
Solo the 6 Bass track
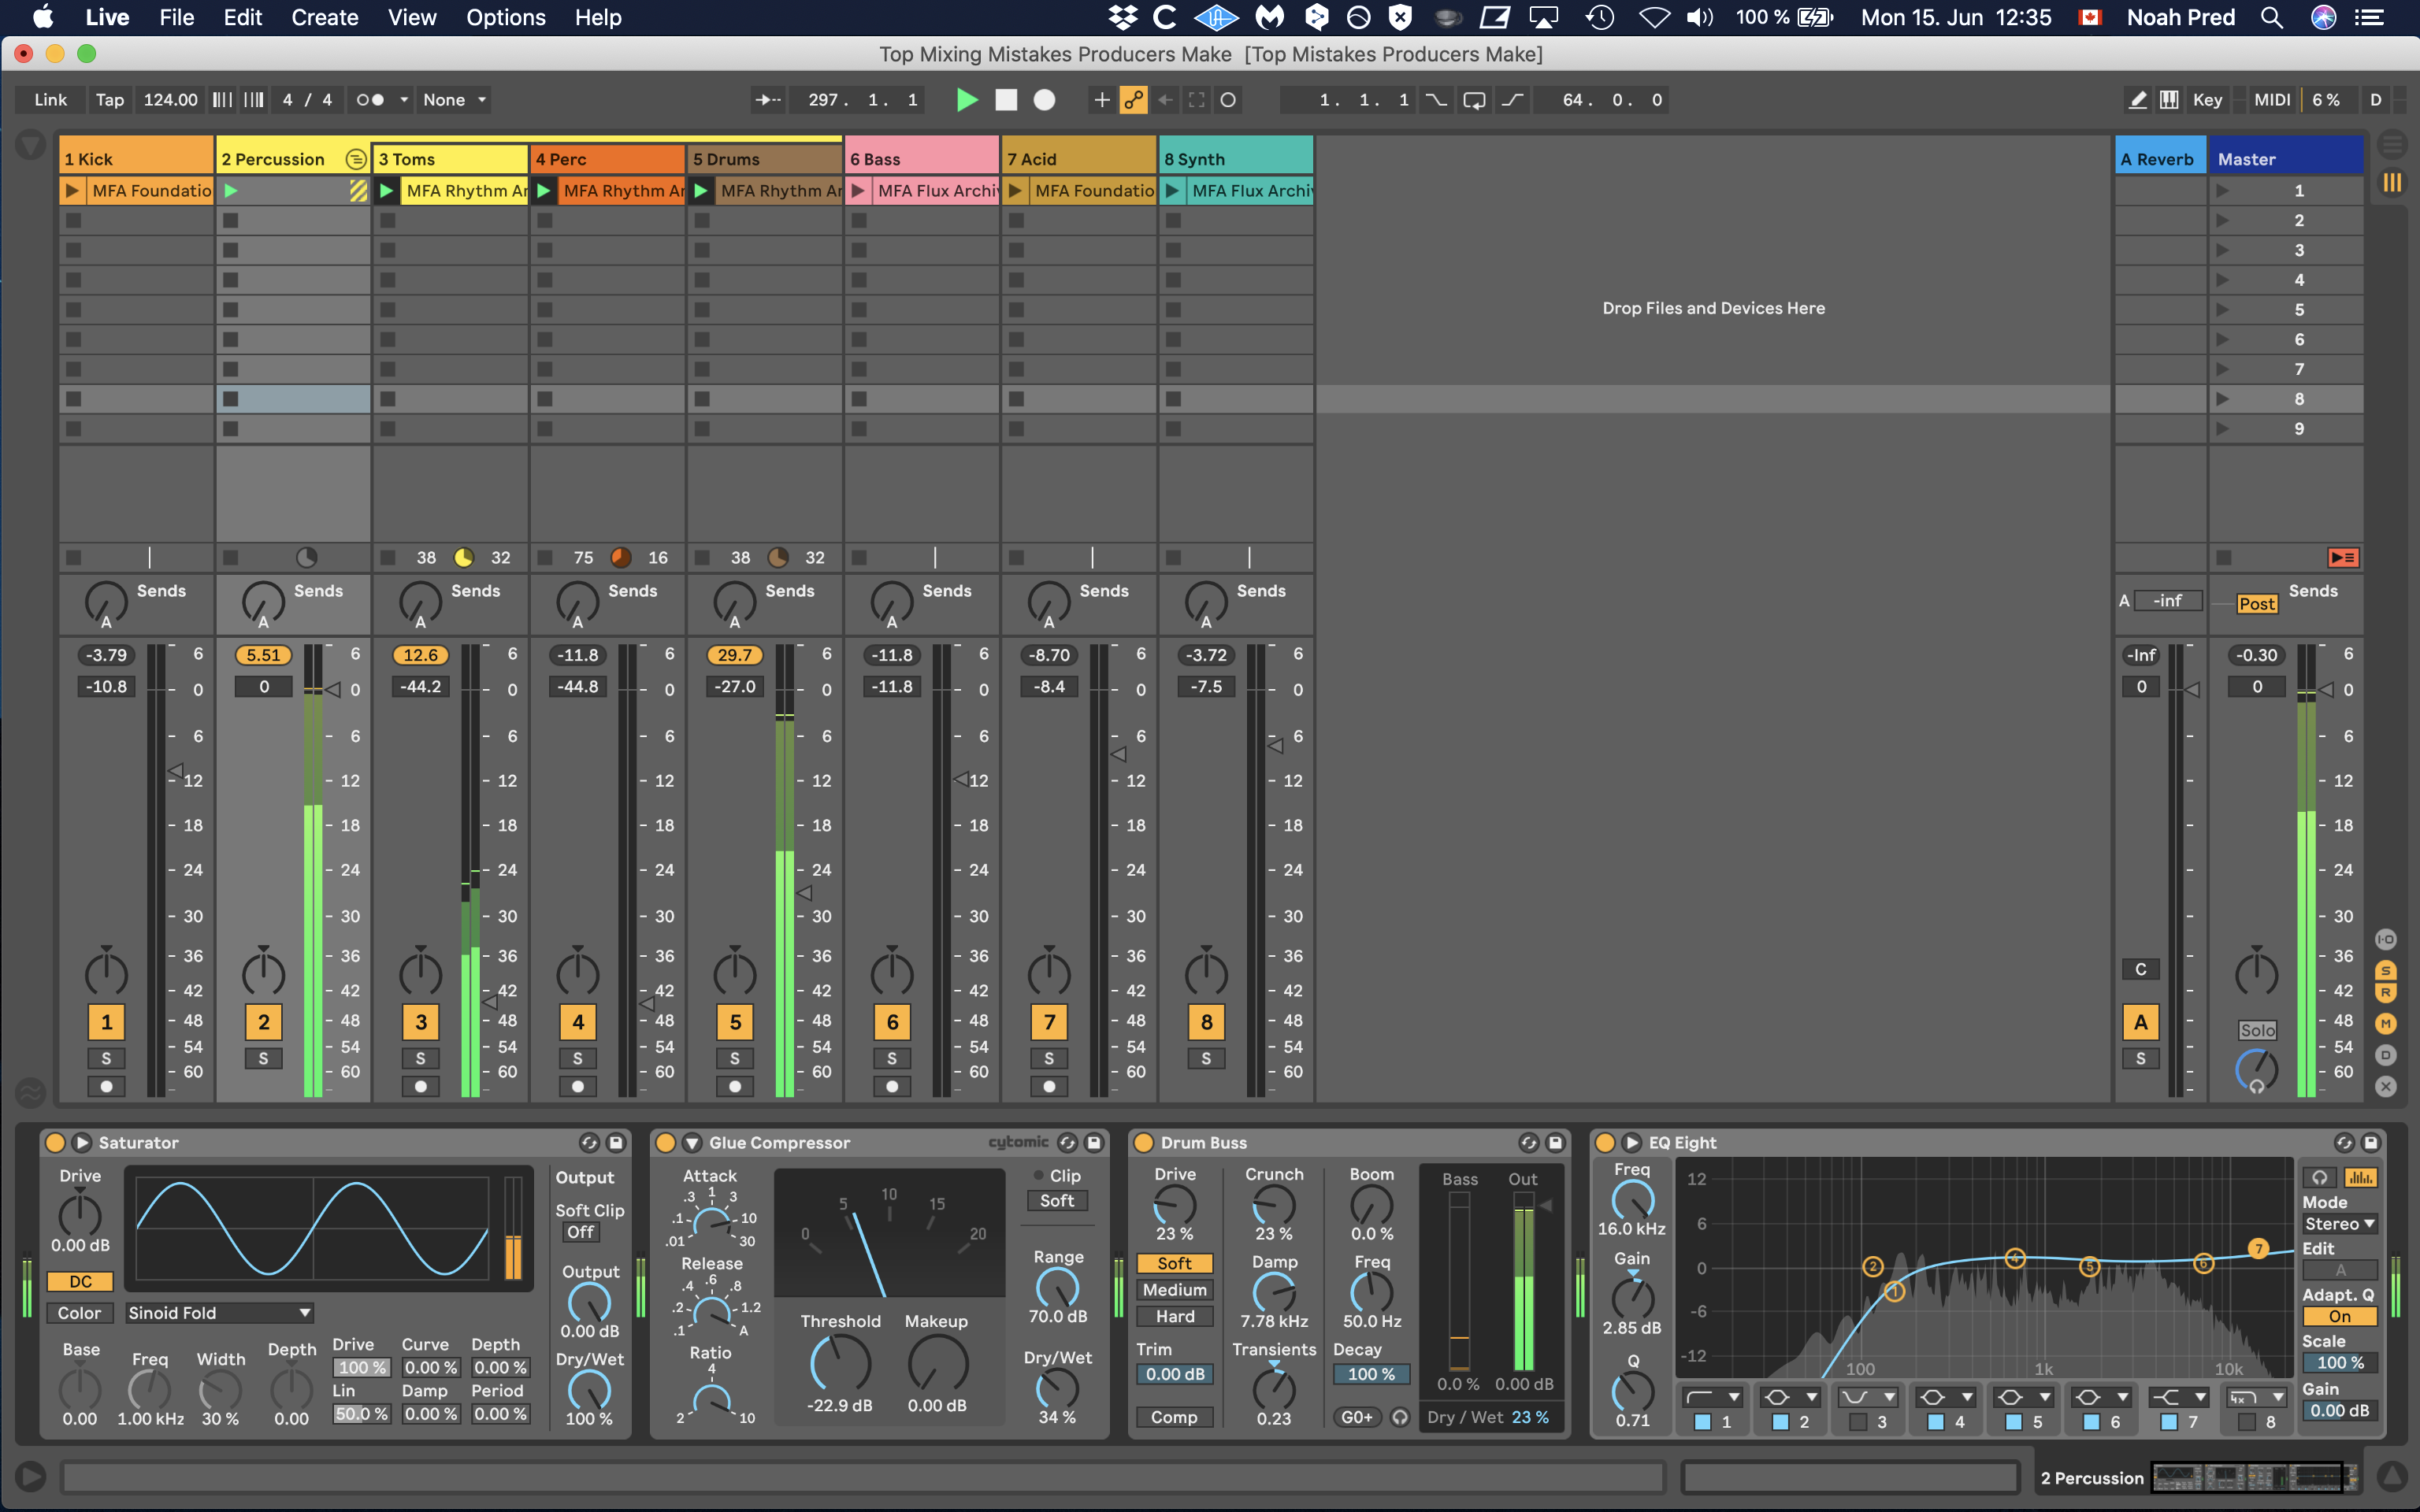891,1058
